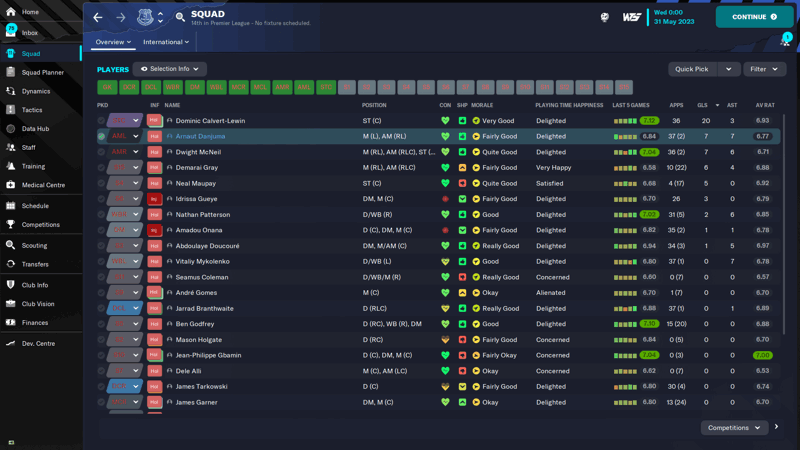Tick Dominic Calvert-Lewin's selection checkbox
Image resolution: width=800 pixels, height=450 pixels.
pos(101,121)
